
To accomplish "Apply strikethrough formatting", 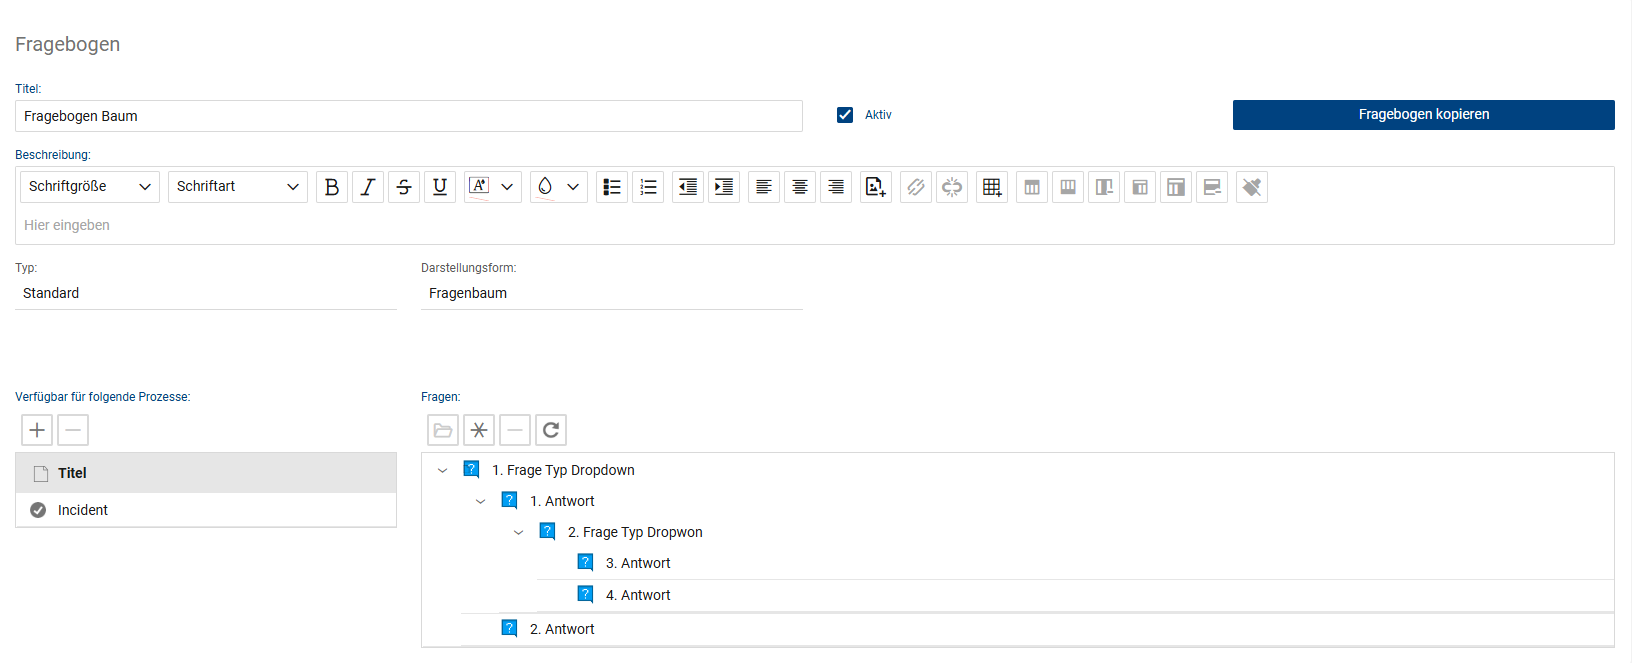I will [x=404, y=187].
